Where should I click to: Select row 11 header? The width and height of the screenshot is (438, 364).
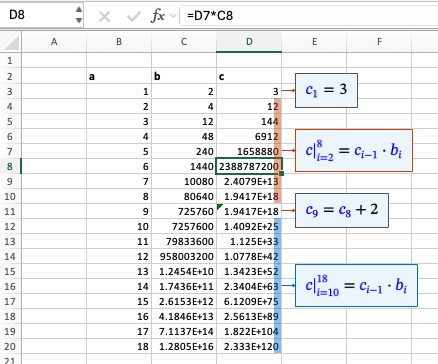point(10,211)
